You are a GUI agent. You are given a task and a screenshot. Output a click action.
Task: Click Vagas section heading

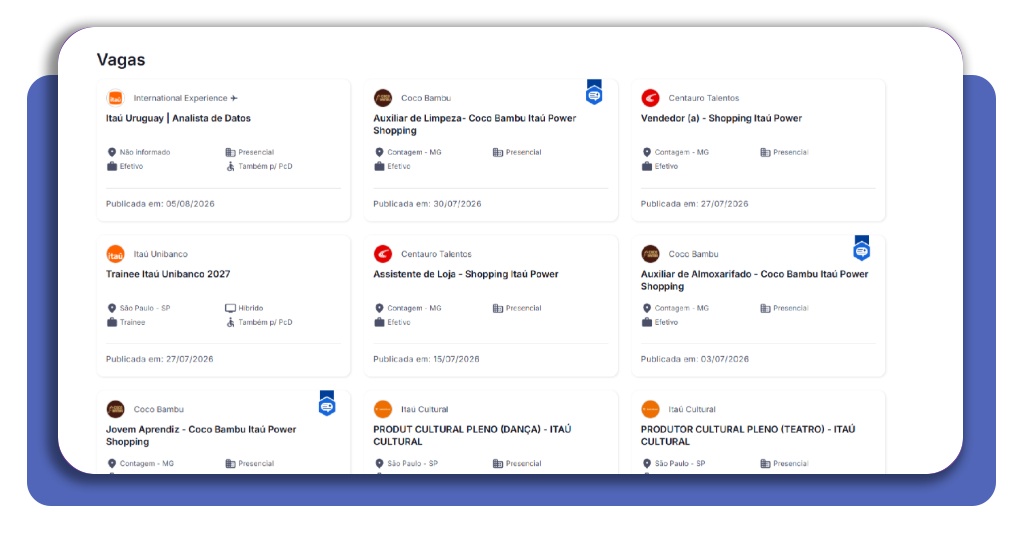coord(121,60)
